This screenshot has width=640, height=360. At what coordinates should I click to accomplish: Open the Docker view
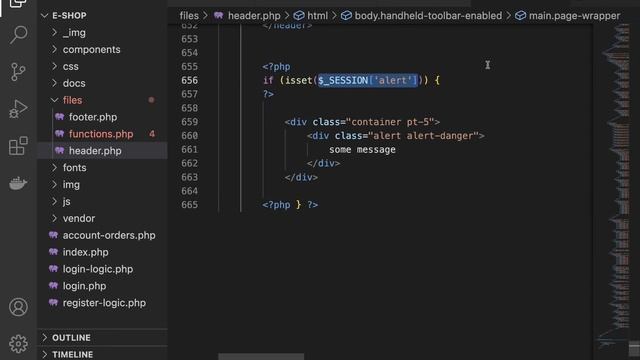pyautogui.click(x=18, y=183)
